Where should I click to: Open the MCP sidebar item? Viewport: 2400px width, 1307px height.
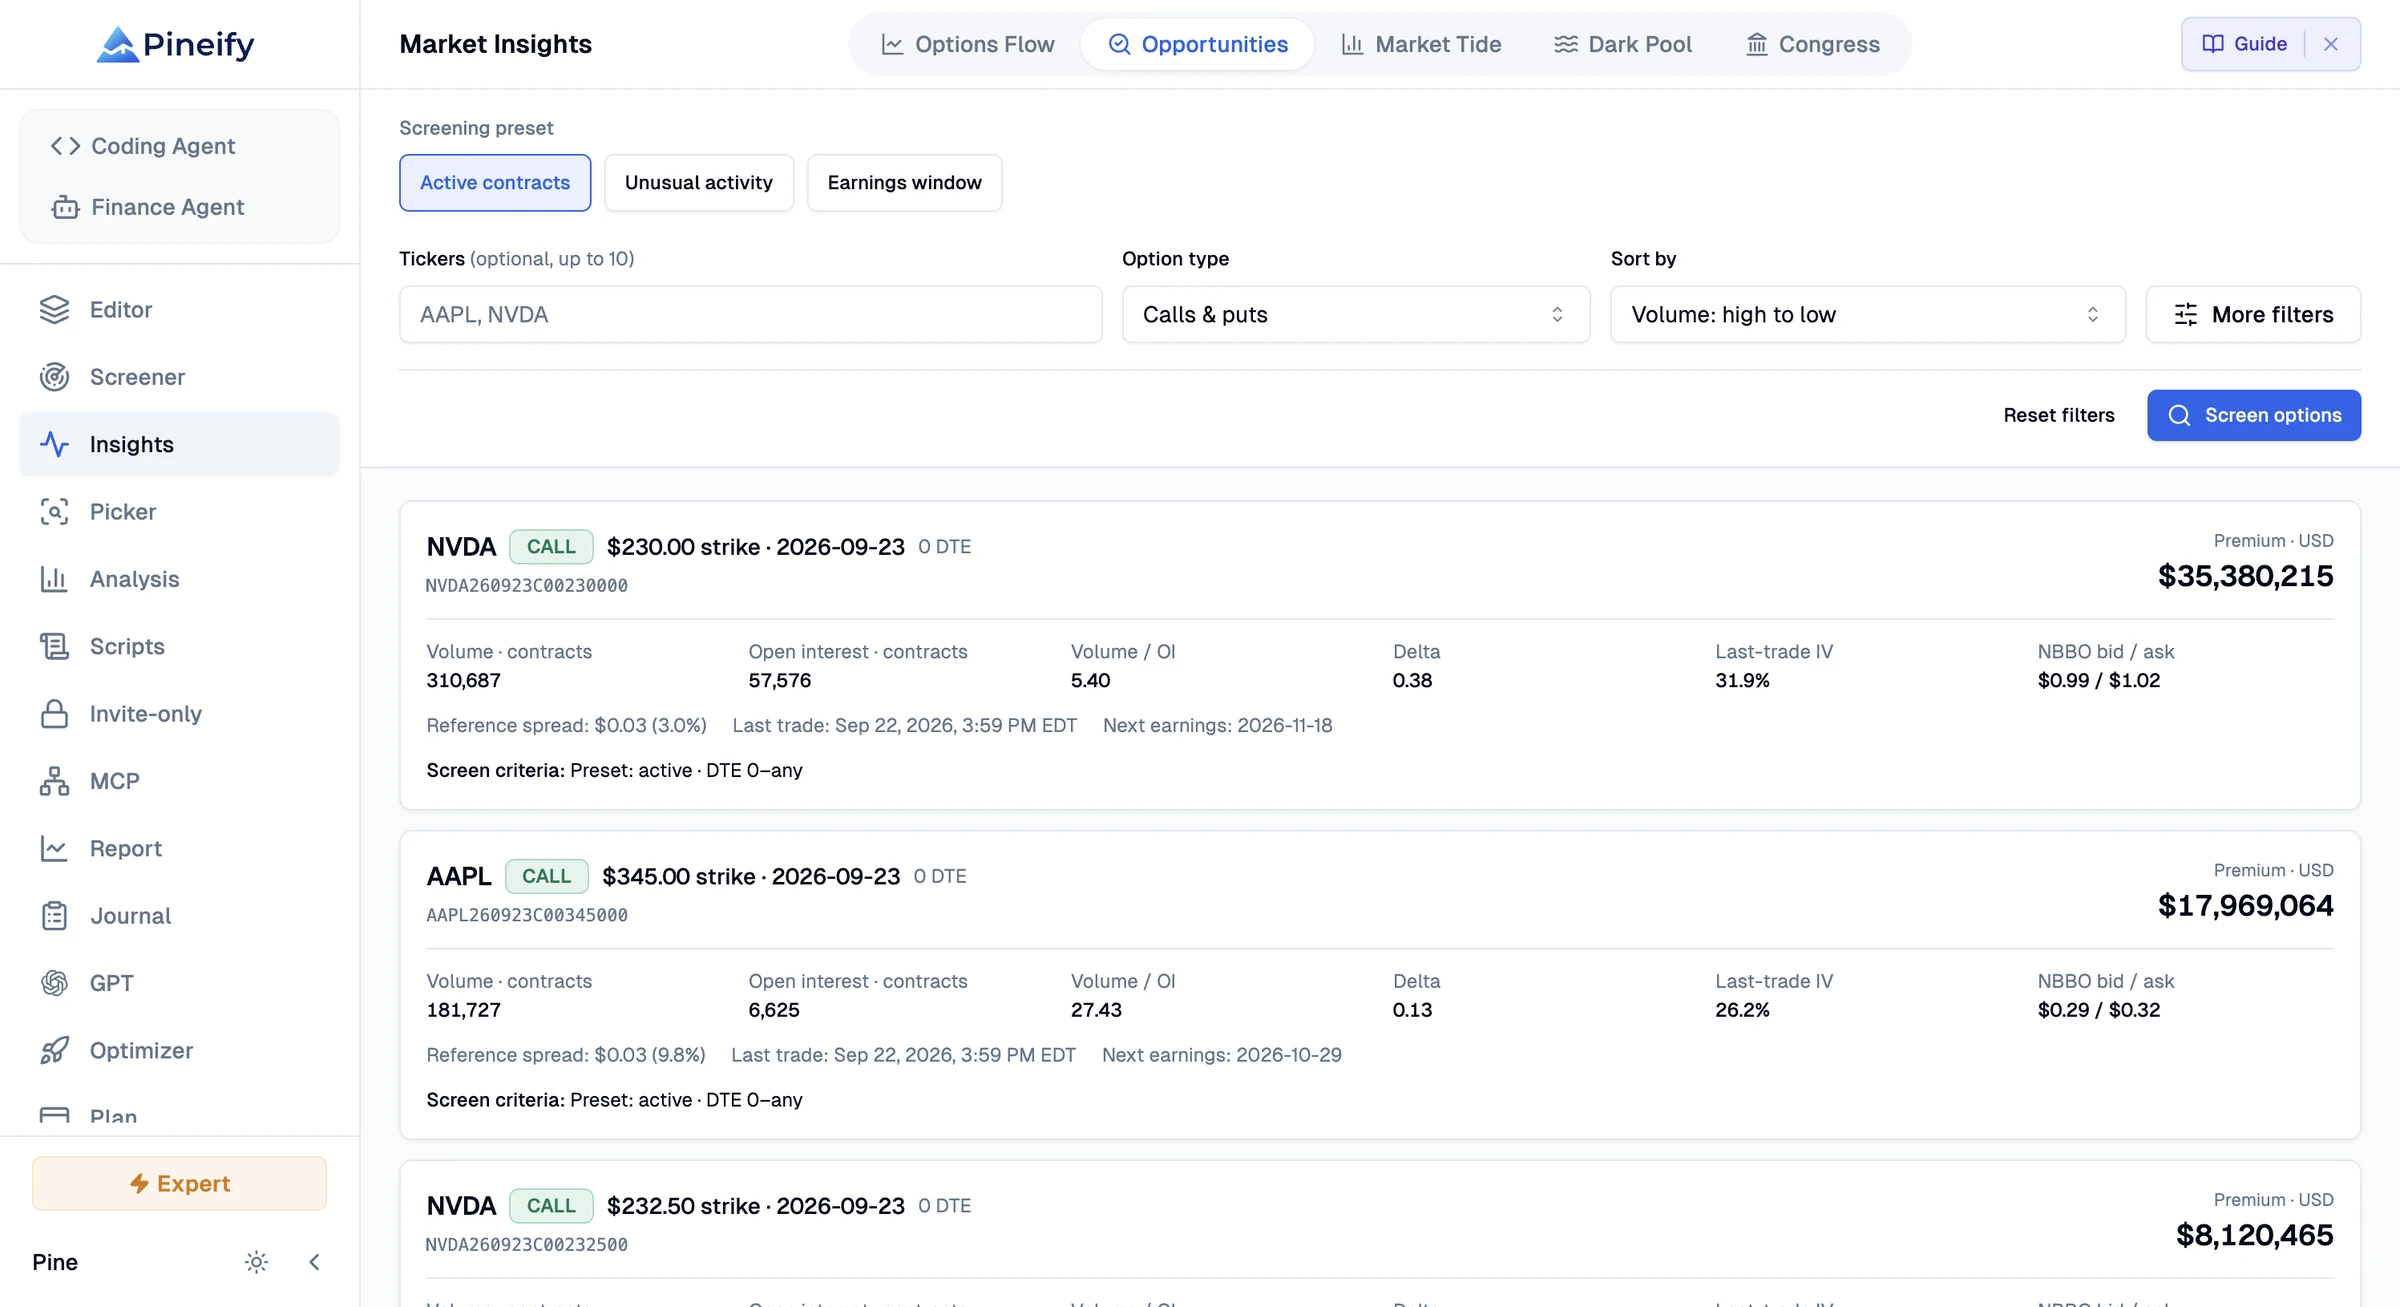pyautogui.click(x=180, y=781)
